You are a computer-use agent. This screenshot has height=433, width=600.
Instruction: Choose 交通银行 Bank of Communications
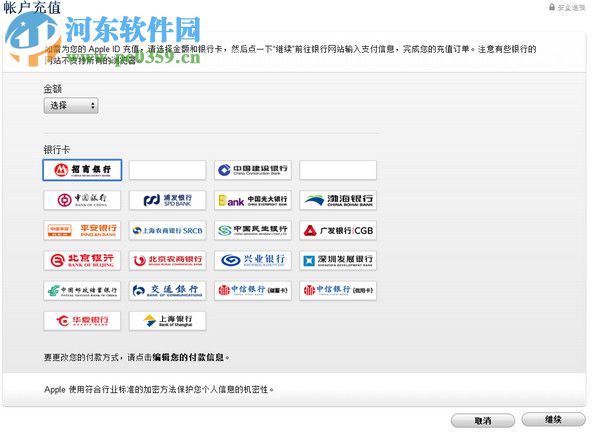point(168,290)
